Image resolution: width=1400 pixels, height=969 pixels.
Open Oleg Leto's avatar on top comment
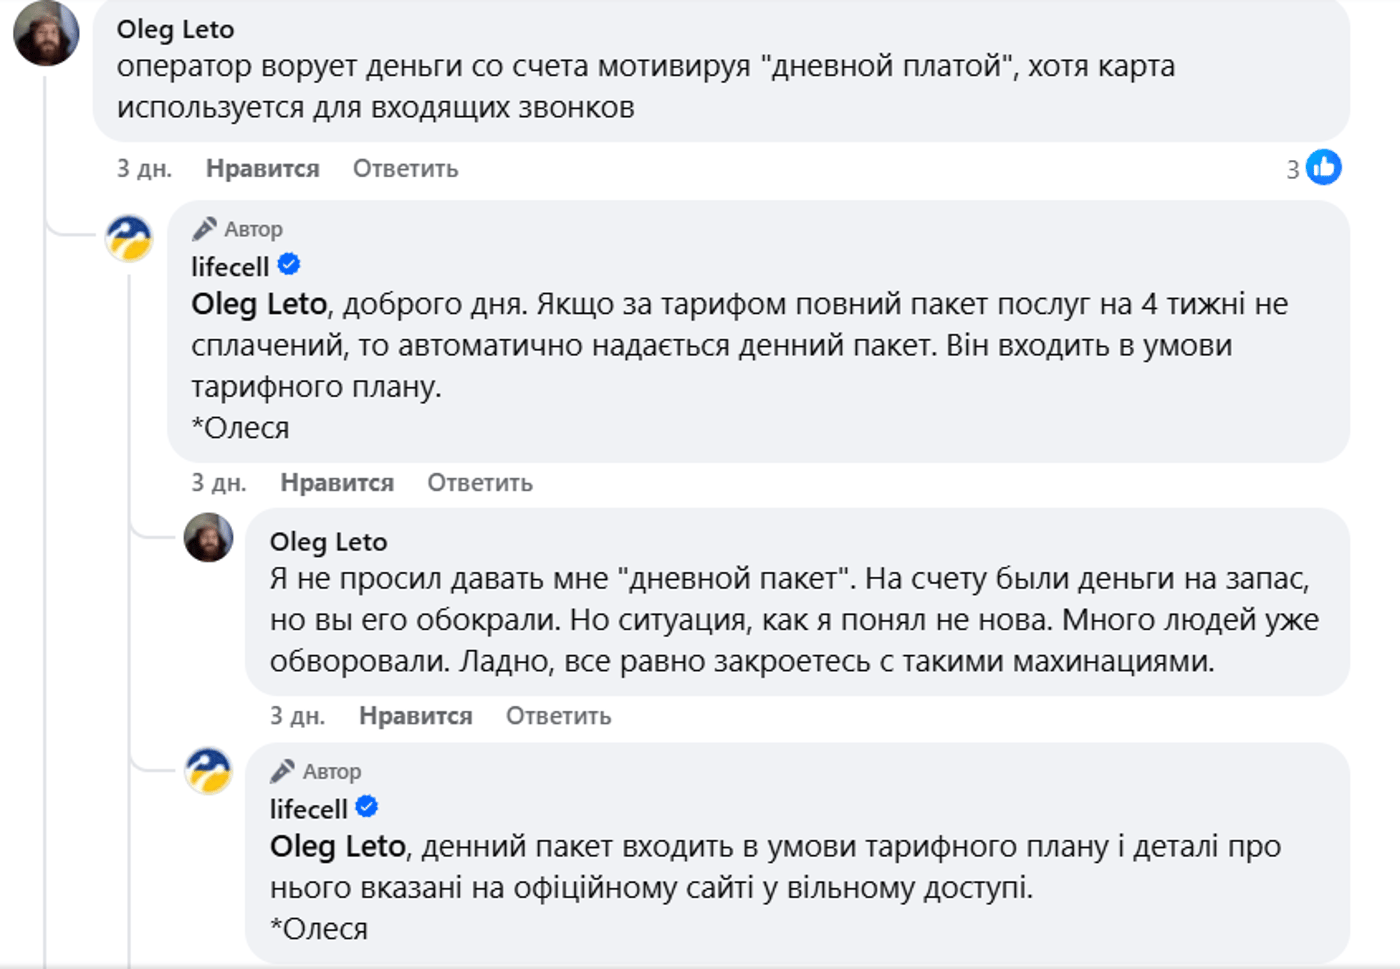pyautogui.click(x=46, y=34)
